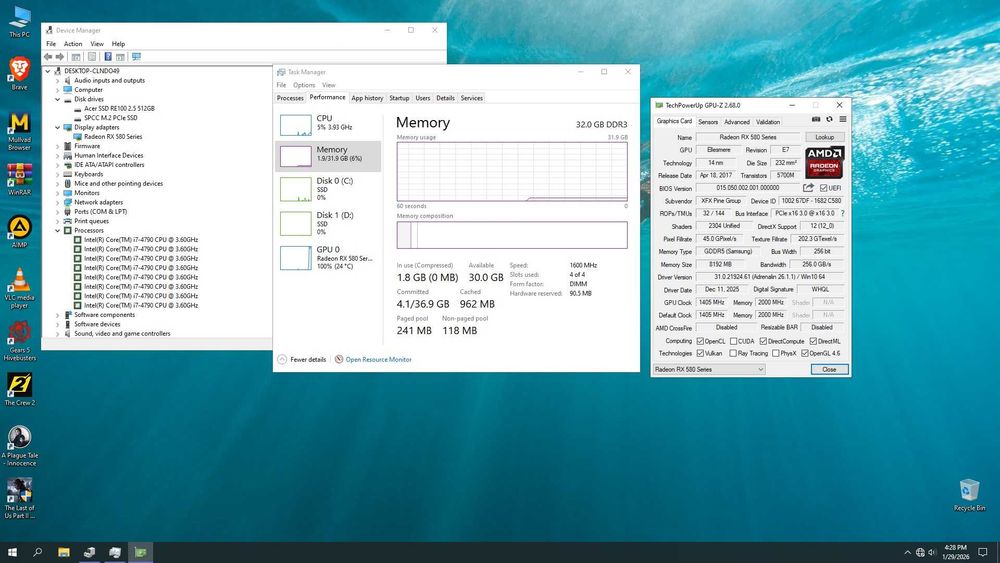Select GPU 0 in Task Manager sidebar
This screenshot has width=1000, height=563.
point(328,258)
